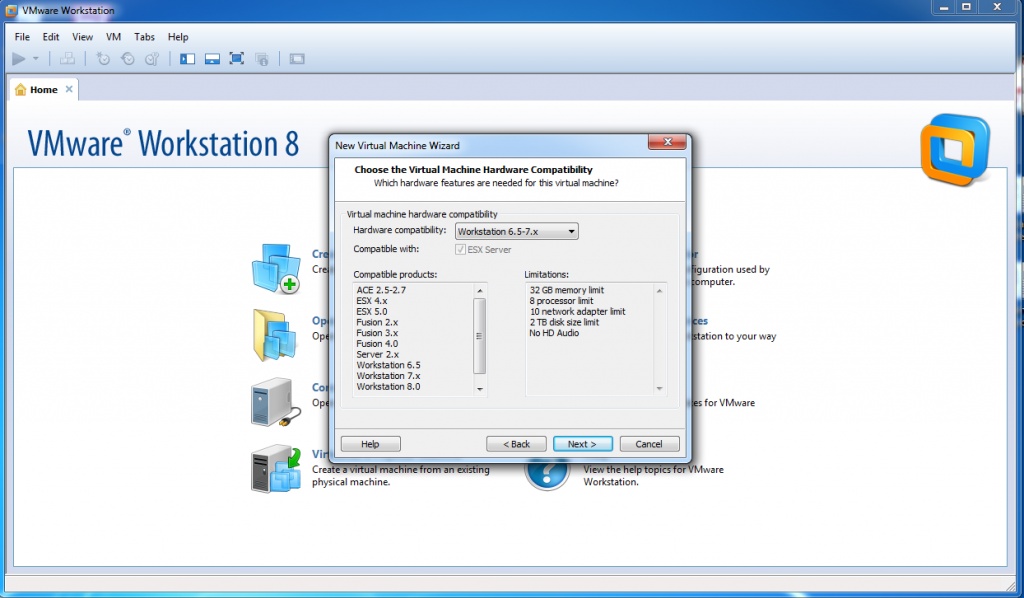Viewport: 1024px width, 598px height.
Task: Click the Compatible products scrollbar thumb
Action: pos(479,336)
